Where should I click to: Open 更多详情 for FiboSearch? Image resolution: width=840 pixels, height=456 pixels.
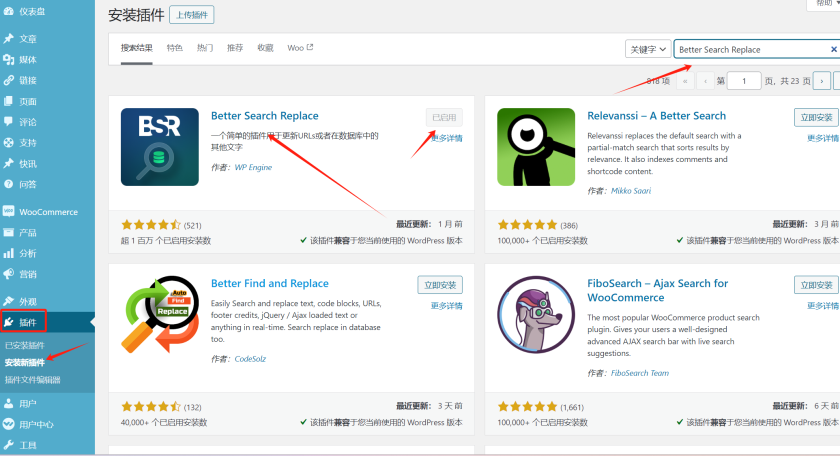tap(823, 306)
